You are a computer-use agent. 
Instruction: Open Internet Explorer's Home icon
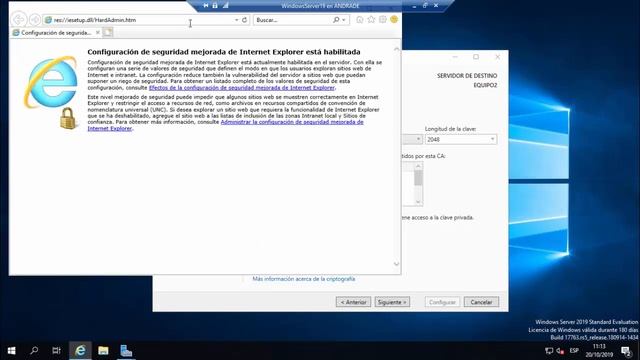click(360, 20)
